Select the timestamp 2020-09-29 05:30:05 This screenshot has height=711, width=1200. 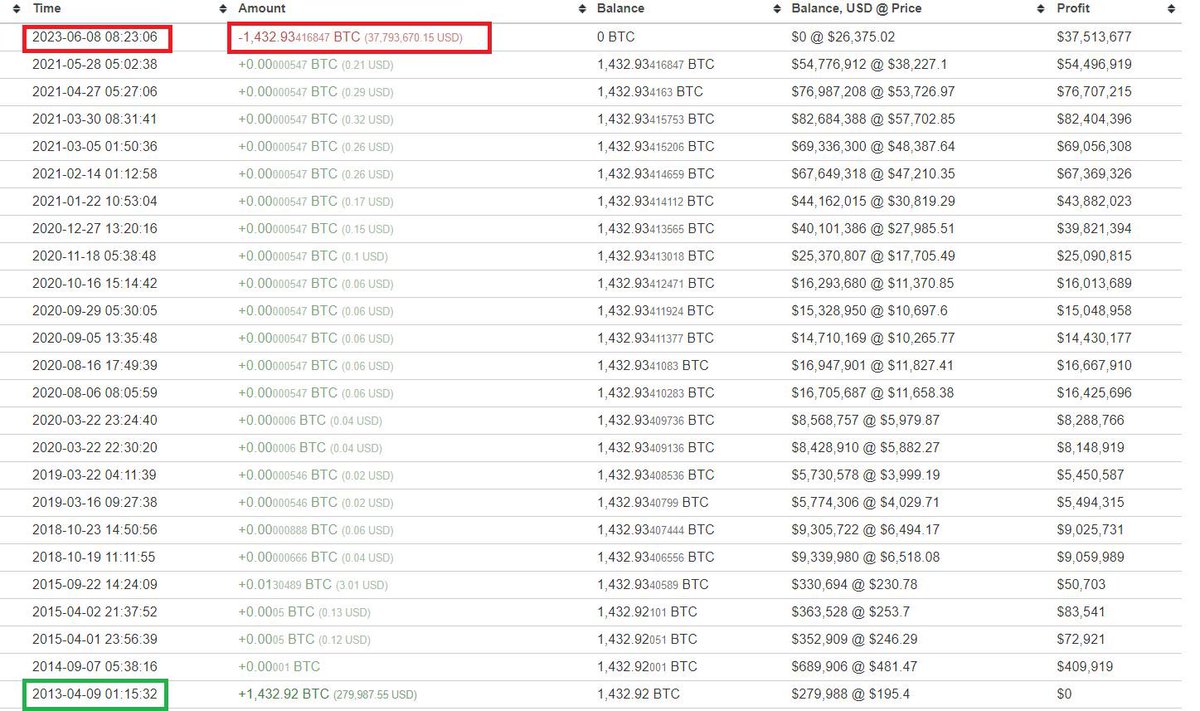[x=95, y=311]
